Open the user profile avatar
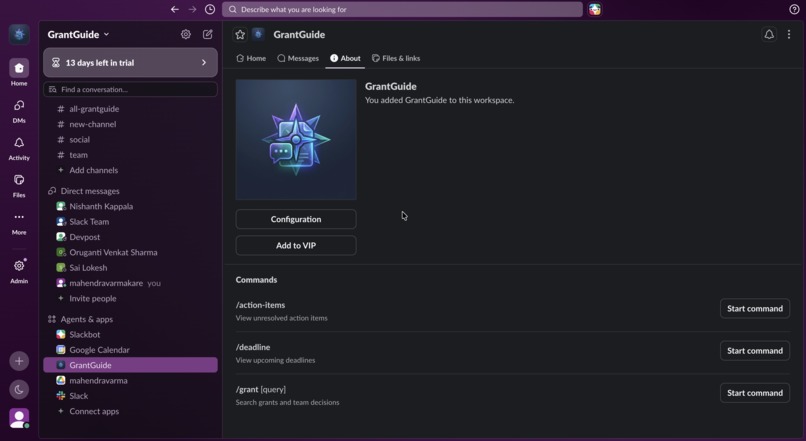The height and width of the screenshot is (441, 806). pos(19,418)
